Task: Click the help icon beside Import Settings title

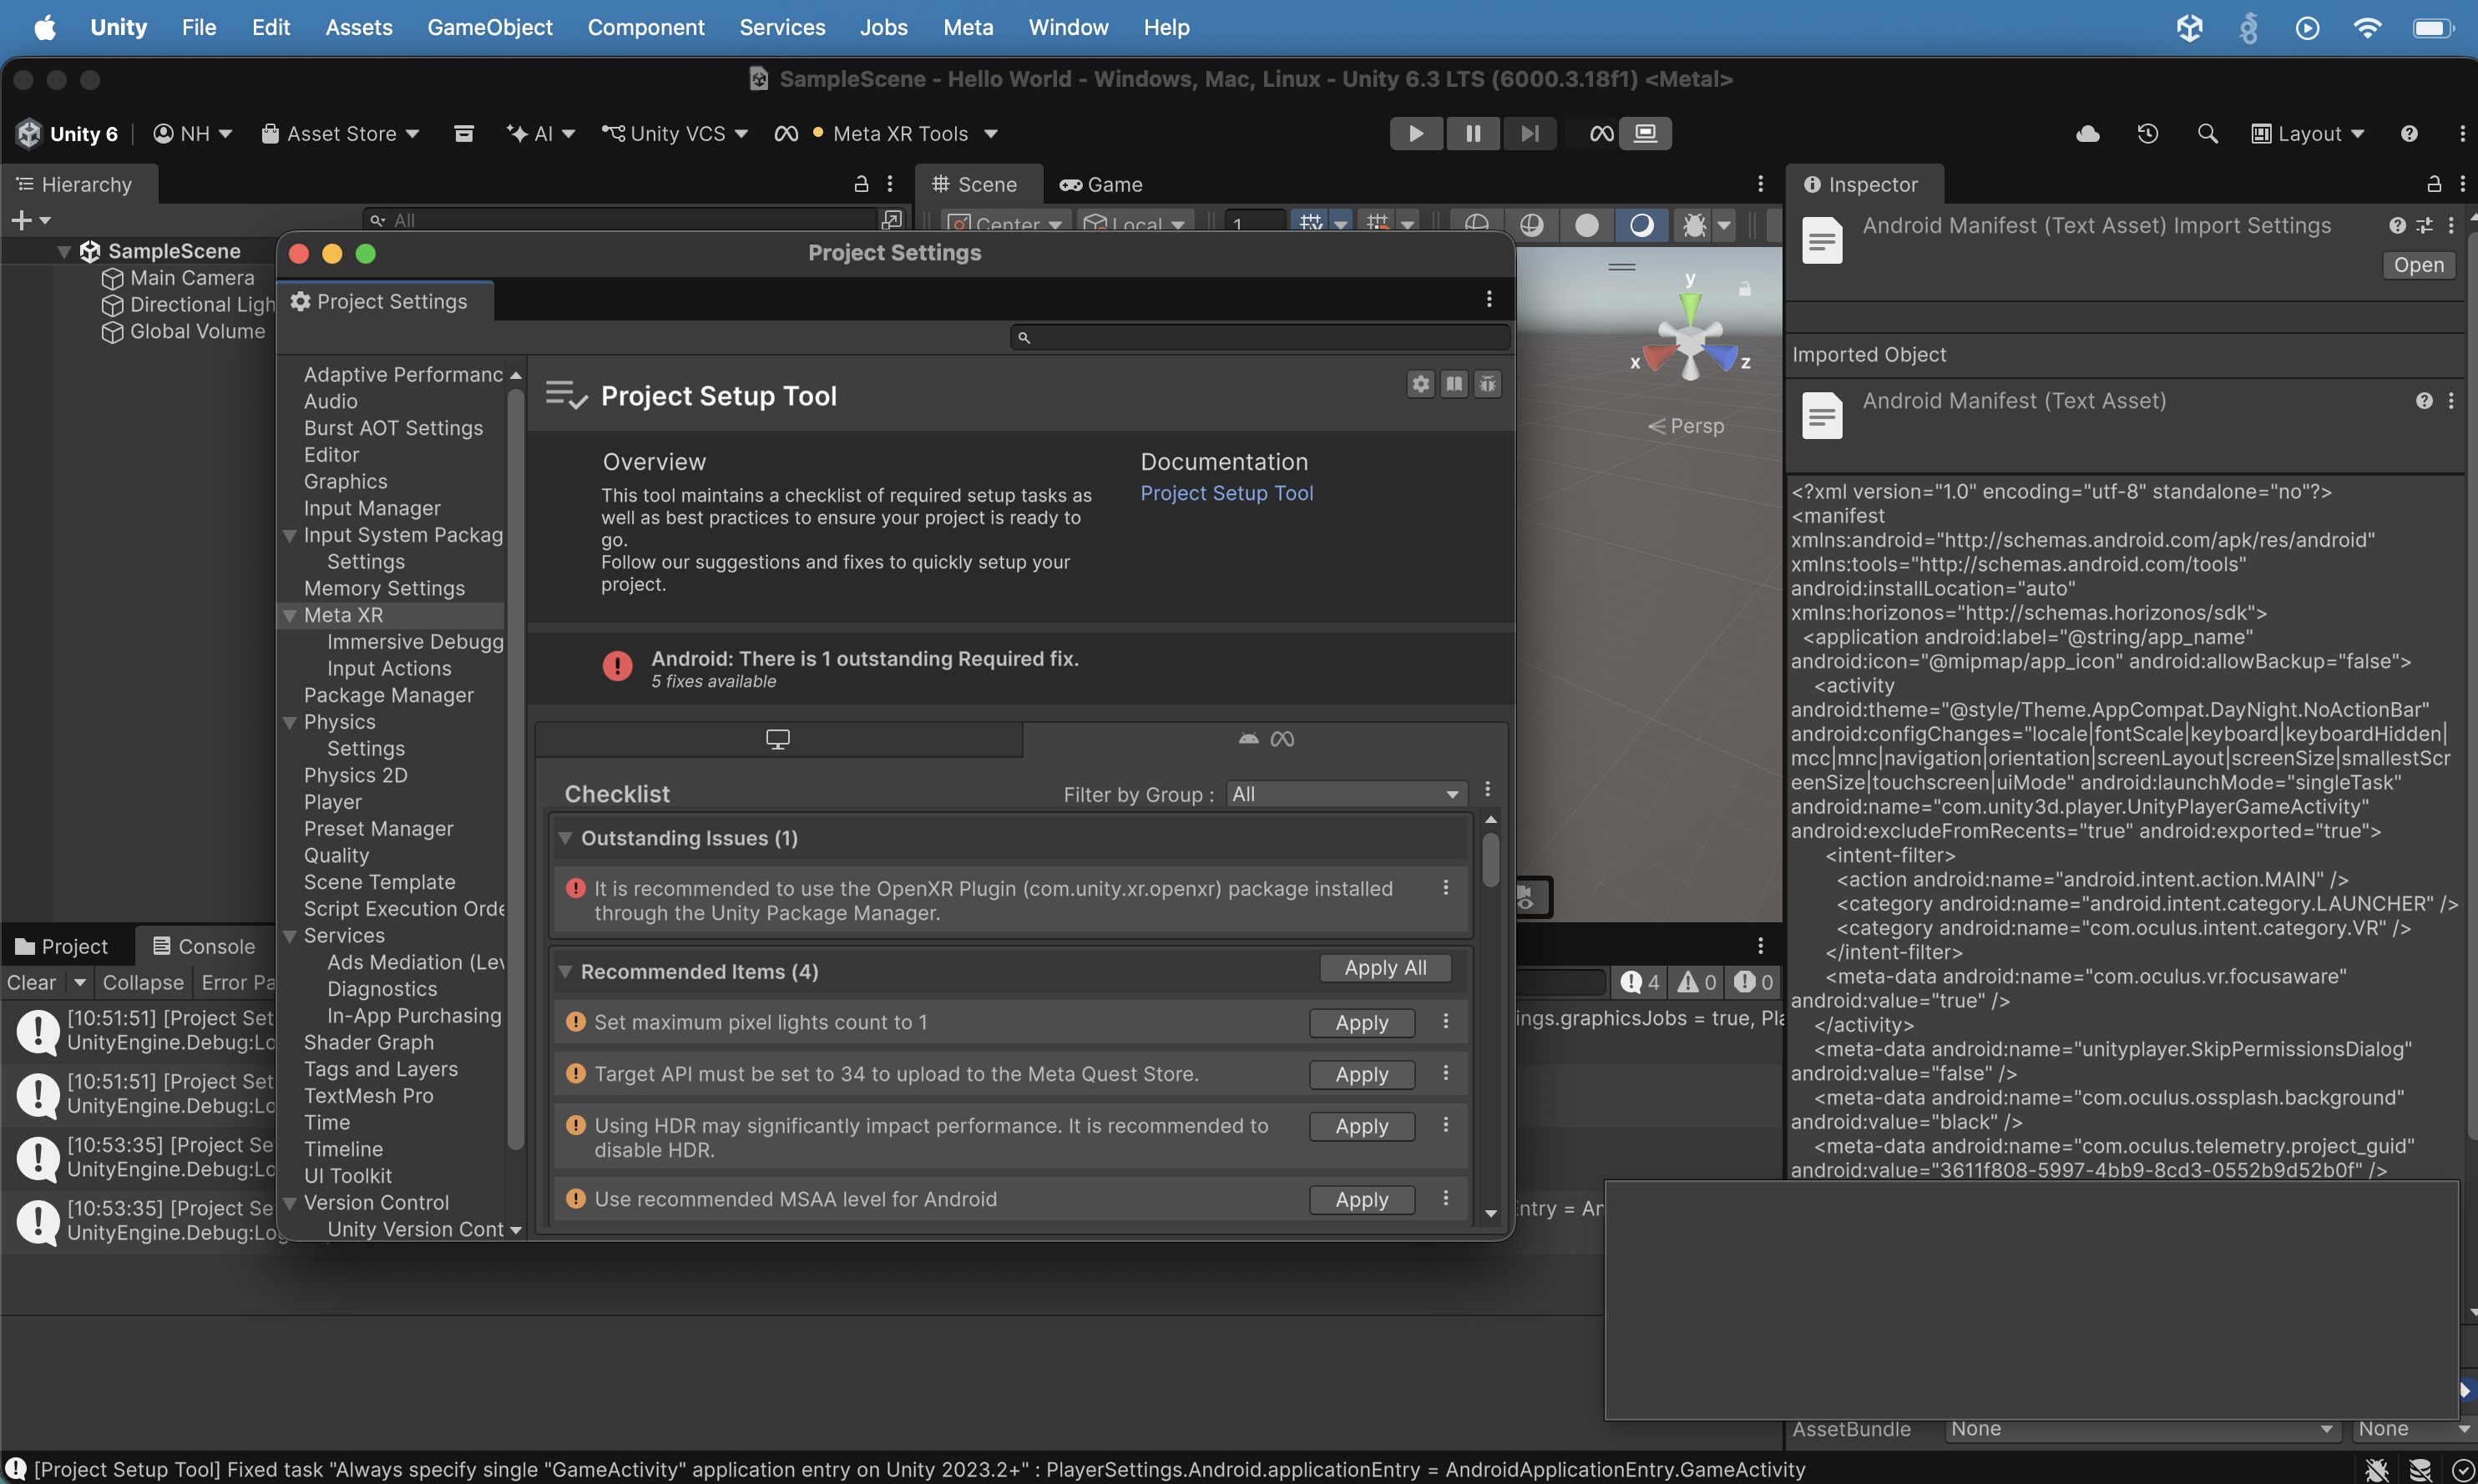Action: [x=2397, y=226]
